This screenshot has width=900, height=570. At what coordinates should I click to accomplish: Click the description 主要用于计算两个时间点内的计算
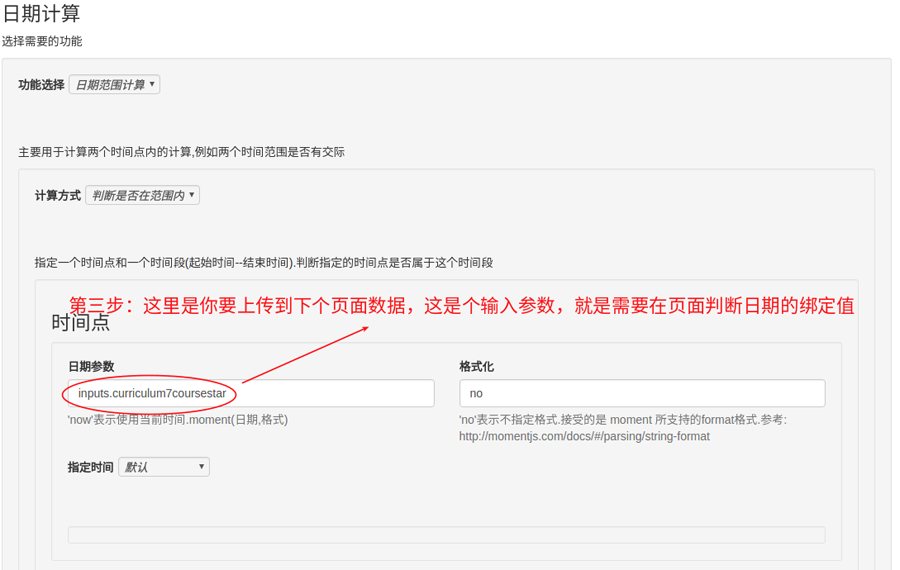point(181,152)
